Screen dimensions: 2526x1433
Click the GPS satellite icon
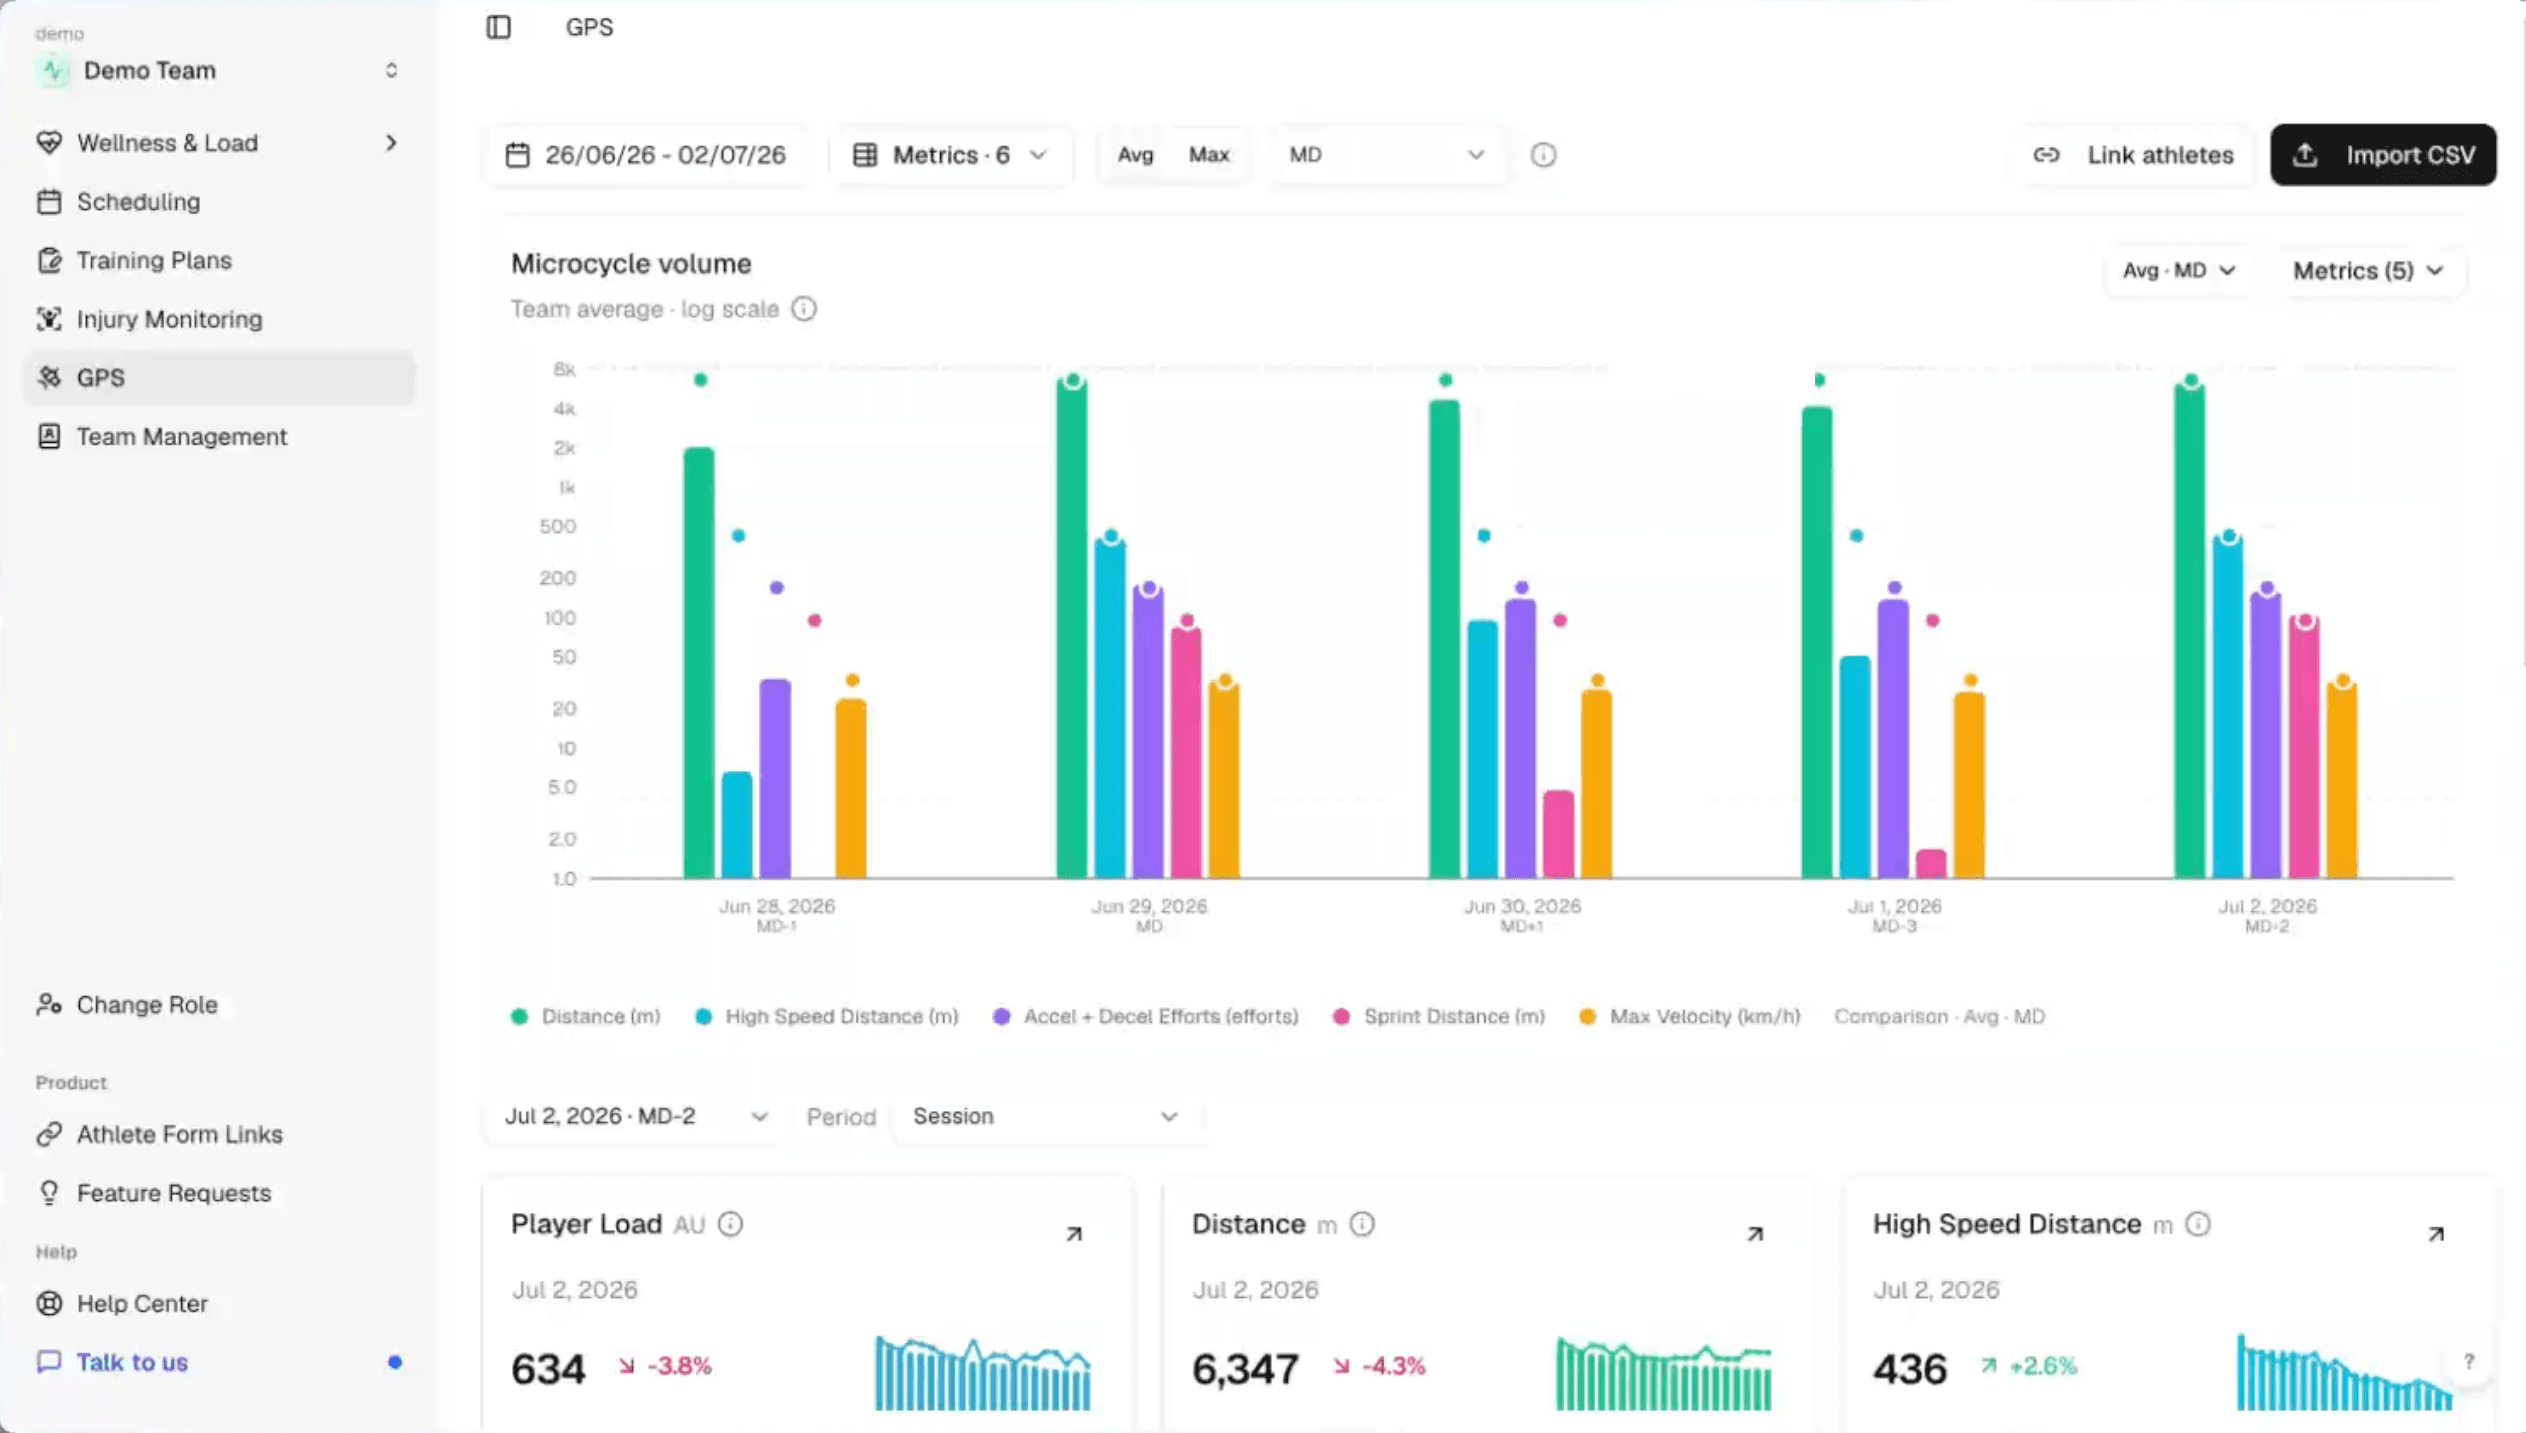(x=49, y=378)
